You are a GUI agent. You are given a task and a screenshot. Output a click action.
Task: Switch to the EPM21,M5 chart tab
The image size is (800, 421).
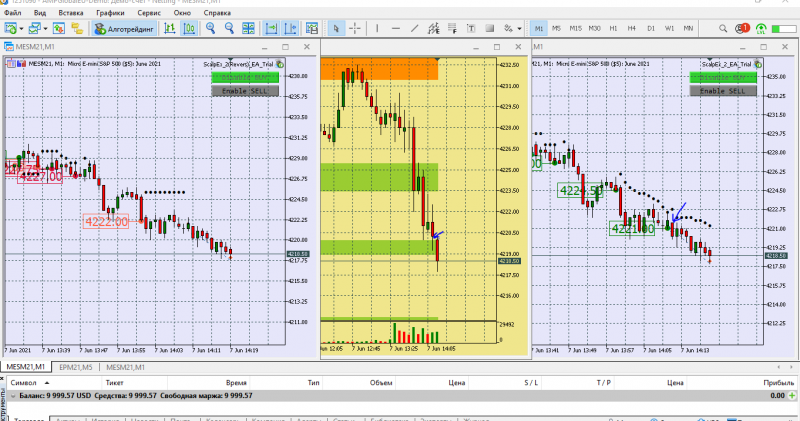(x=76, y=367)
